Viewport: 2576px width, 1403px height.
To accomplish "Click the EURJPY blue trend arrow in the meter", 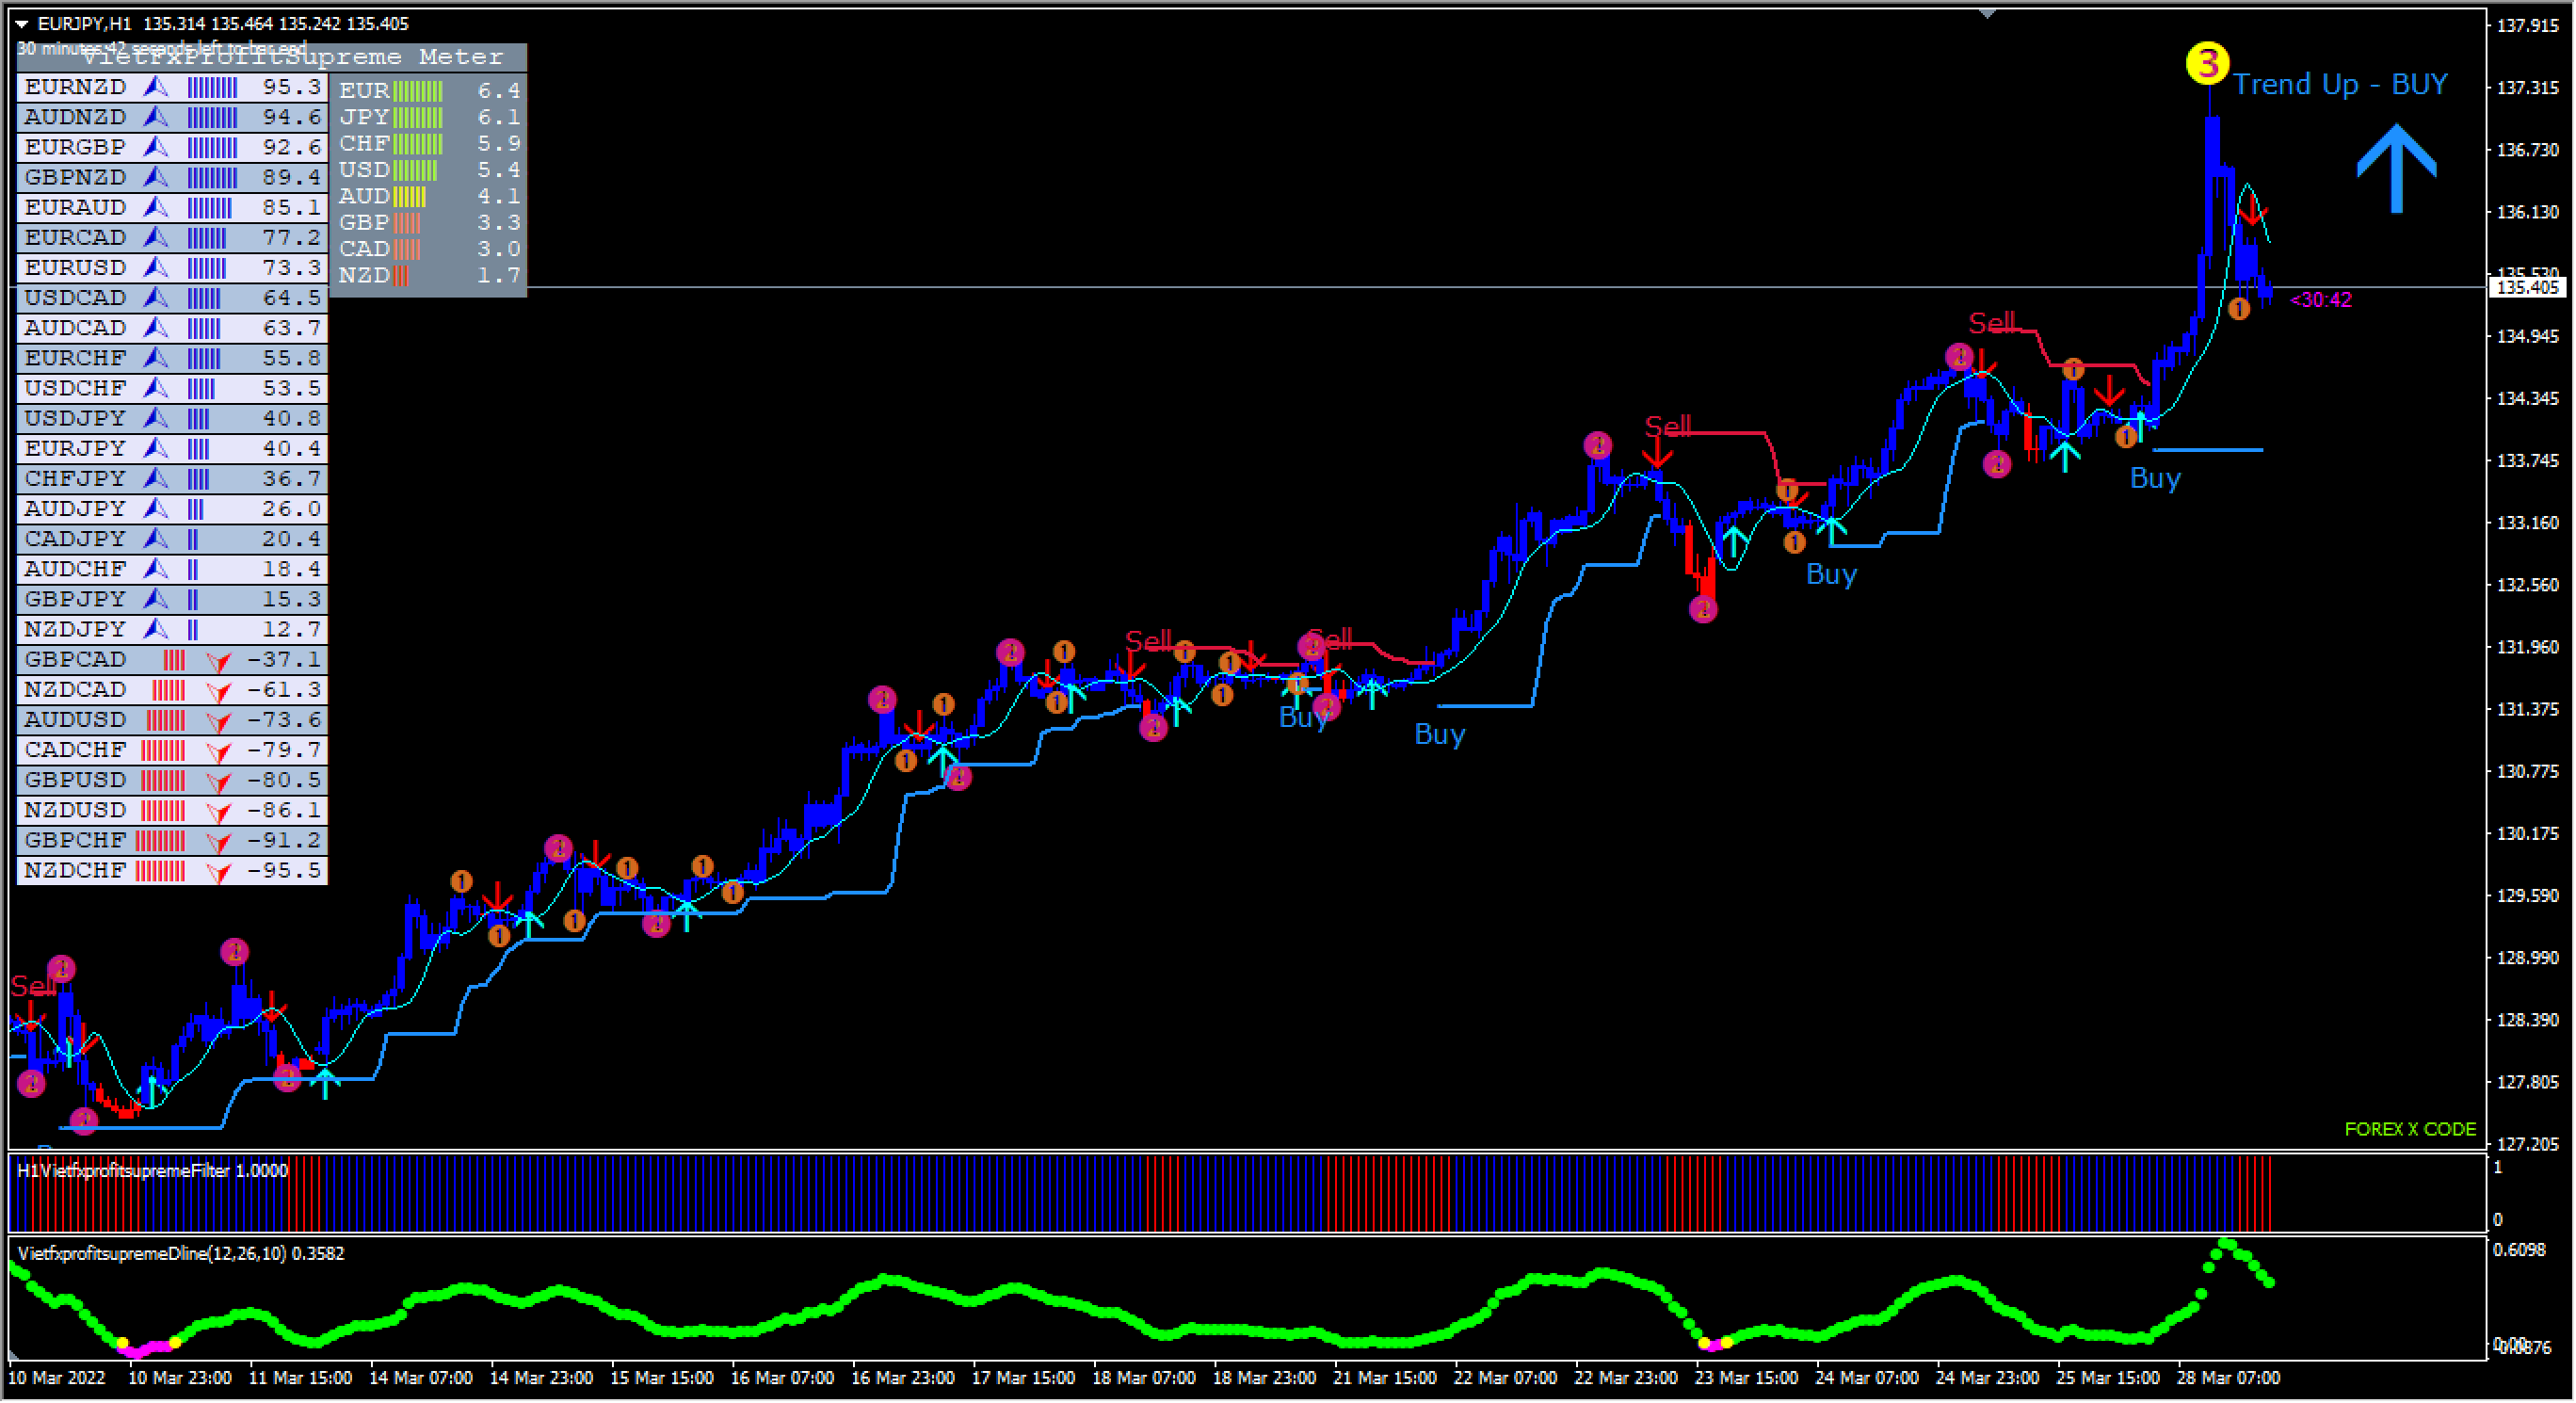I will click(x=155, y=449).
